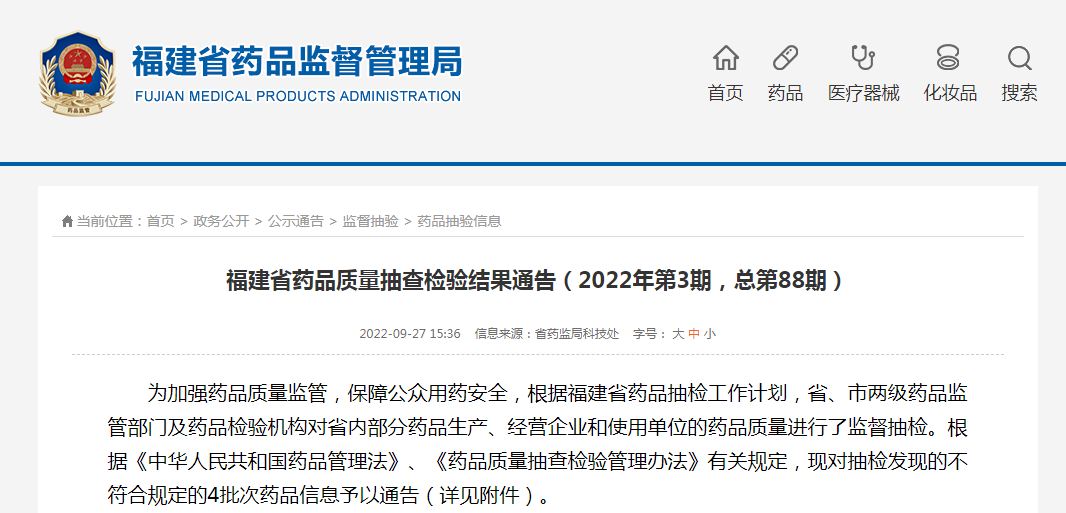Click 药品抽验信息 breadcrumb link
The image size is (1066, 513).
point(459,221)
